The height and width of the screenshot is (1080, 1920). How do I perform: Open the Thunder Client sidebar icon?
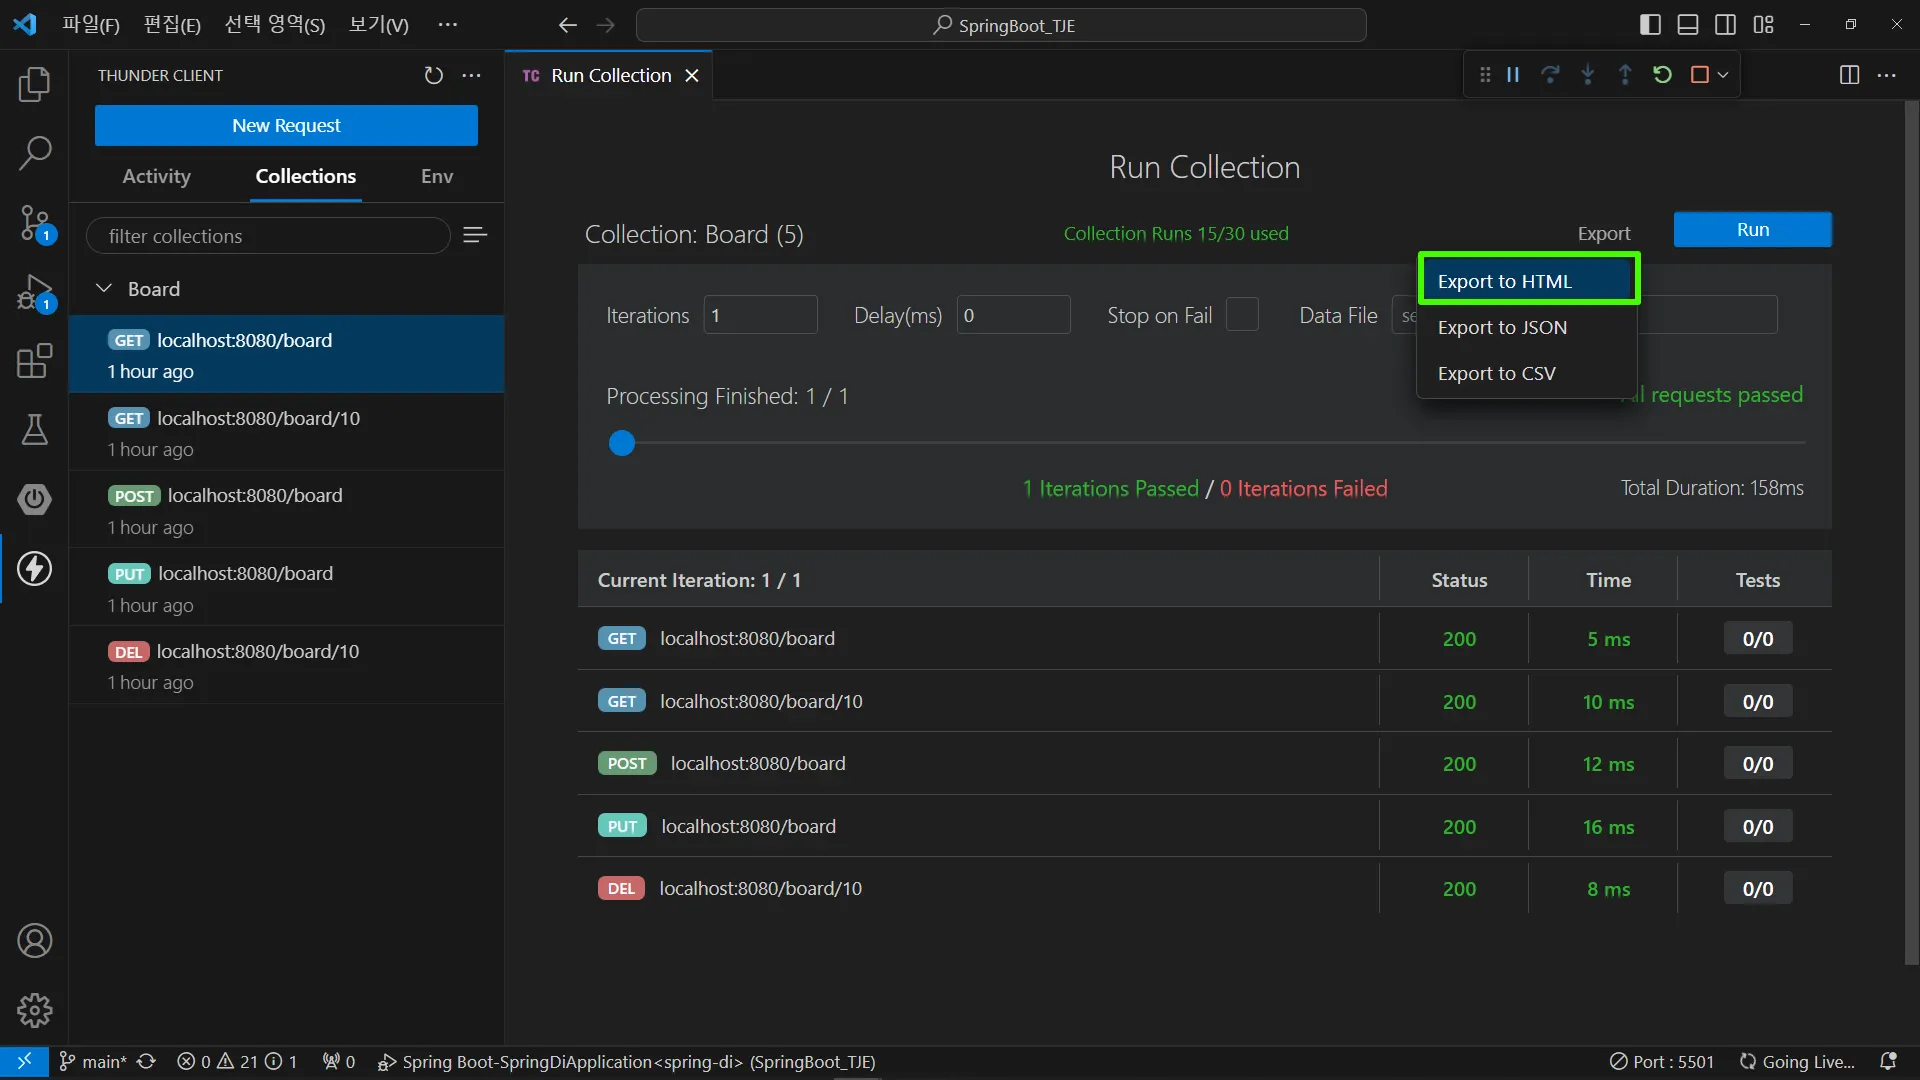34,569
